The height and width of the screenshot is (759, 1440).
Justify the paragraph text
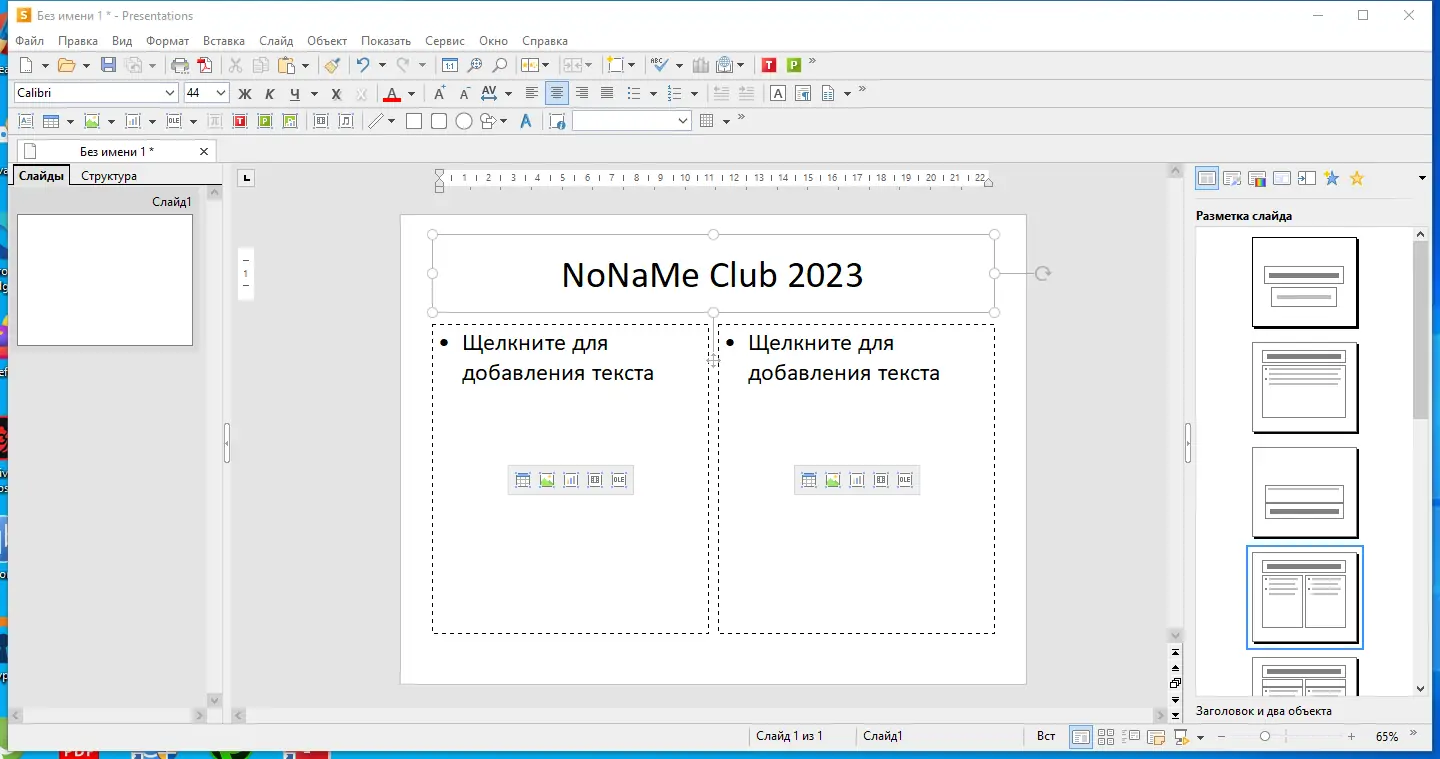[607, 93]
